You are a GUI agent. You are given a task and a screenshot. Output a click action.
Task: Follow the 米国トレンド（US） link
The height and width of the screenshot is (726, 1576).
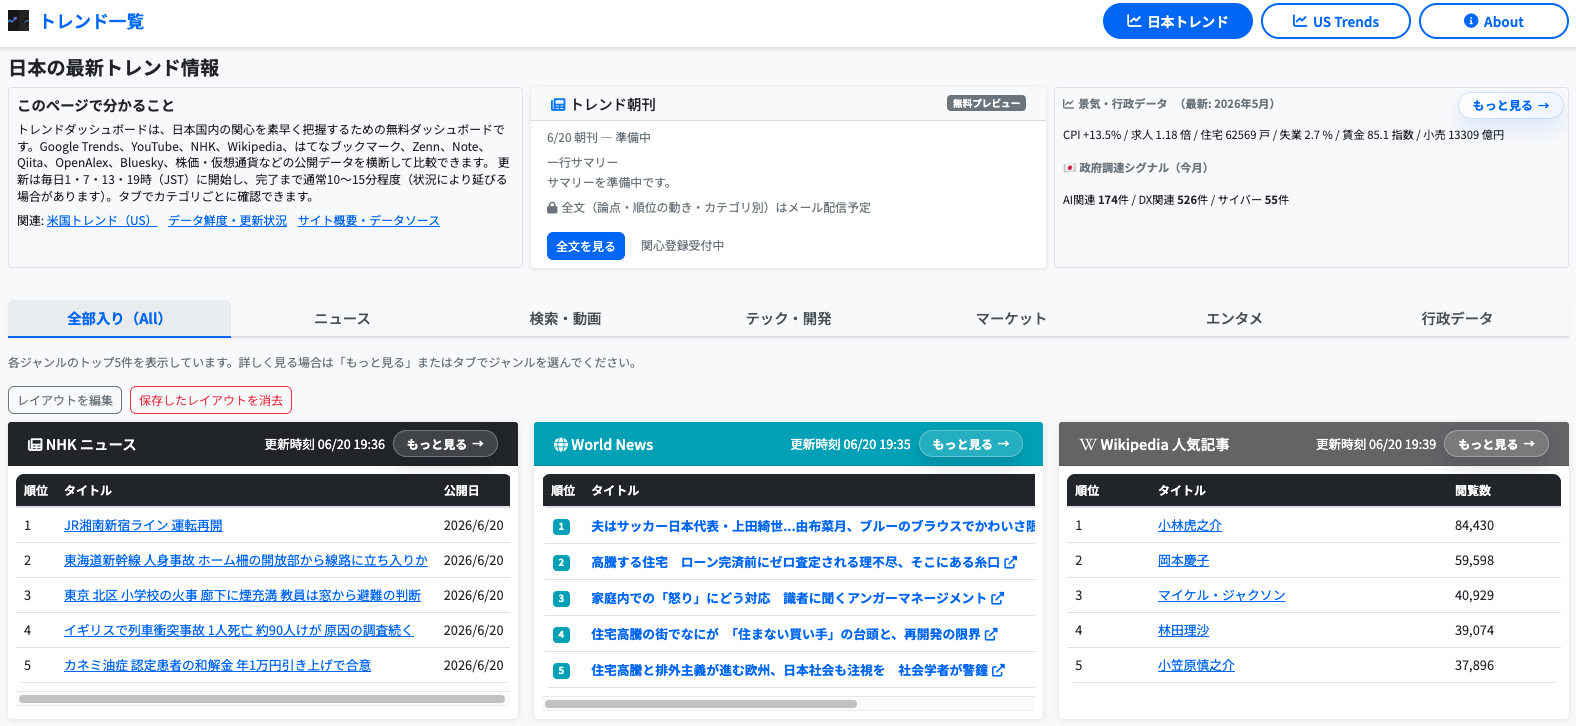(102, 221)
